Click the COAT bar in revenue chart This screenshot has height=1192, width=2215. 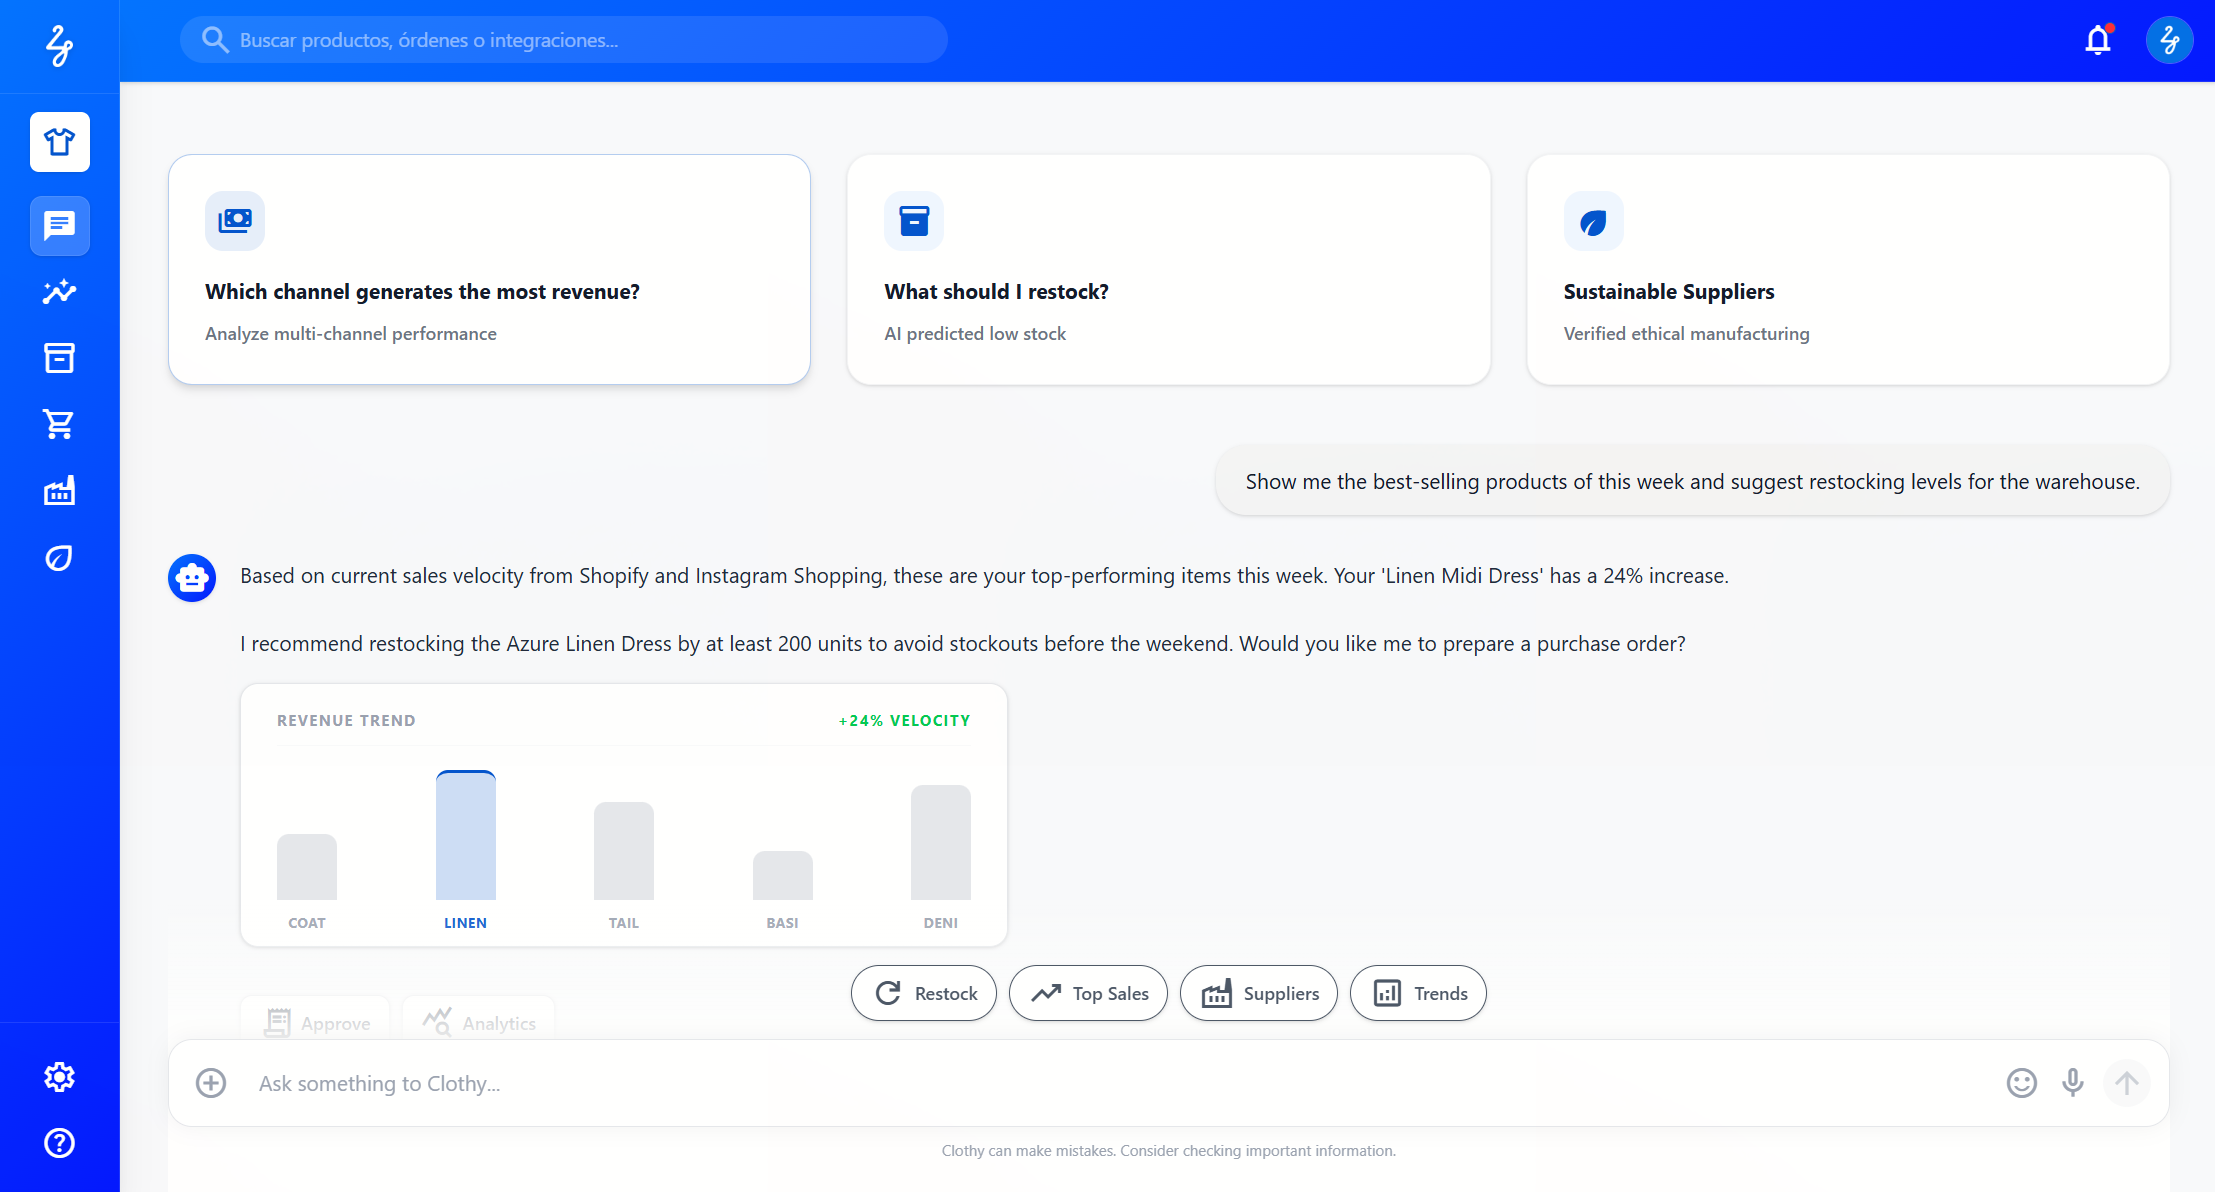pos(307,867)
